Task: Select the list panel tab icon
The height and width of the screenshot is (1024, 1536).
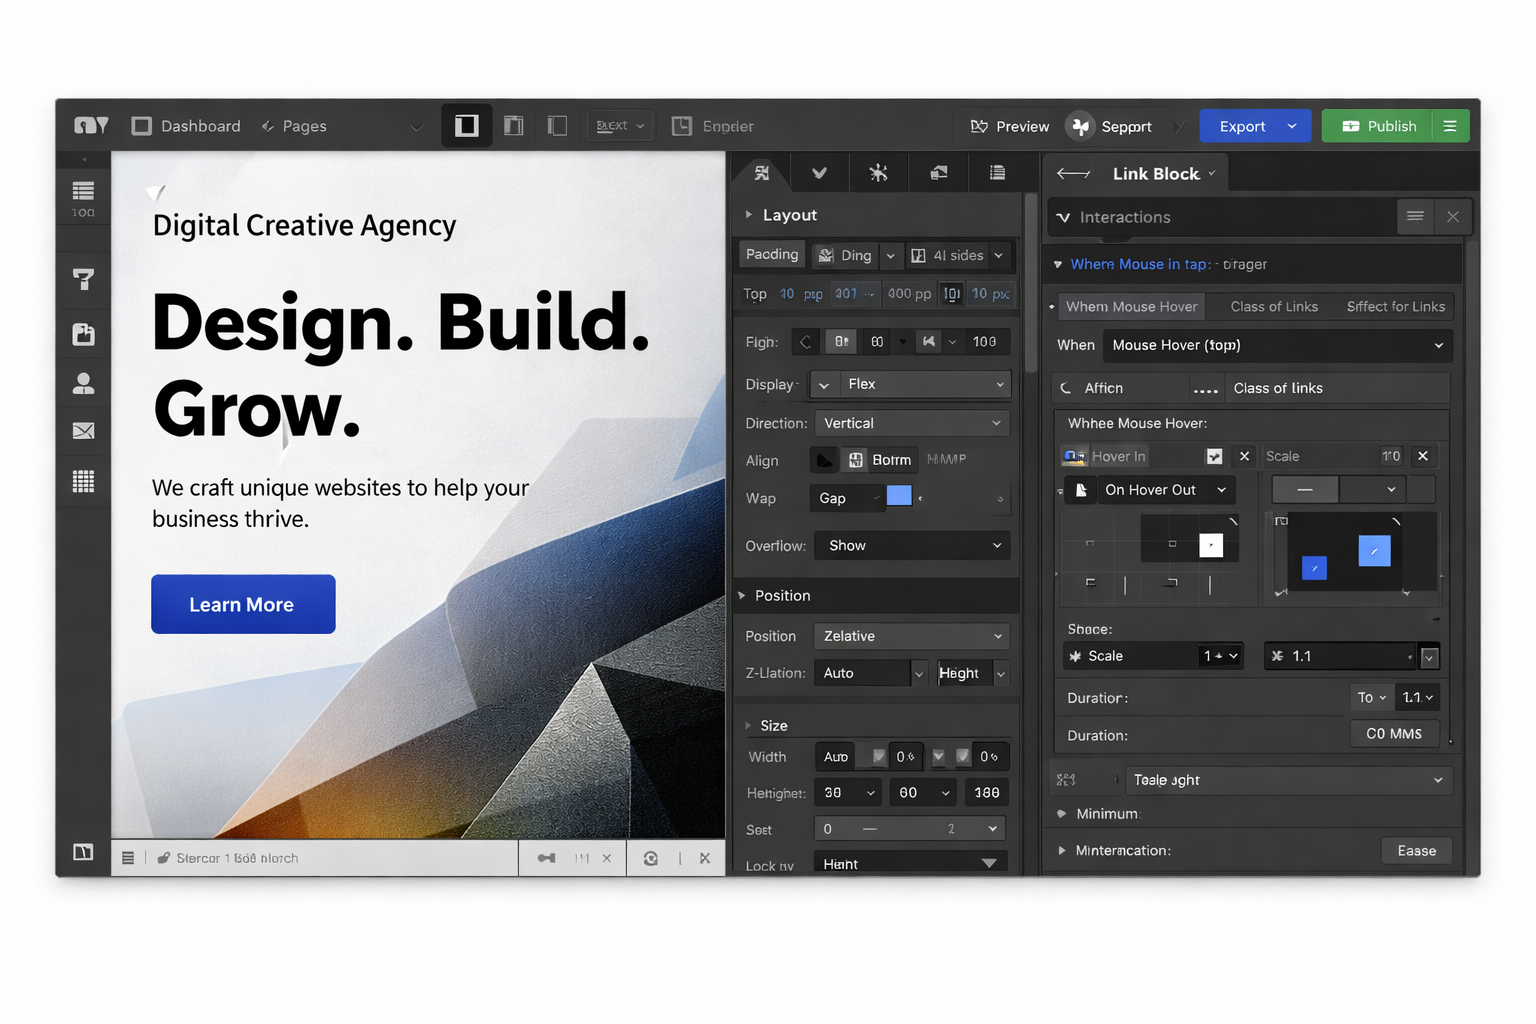Action: [x=997, y=173]
